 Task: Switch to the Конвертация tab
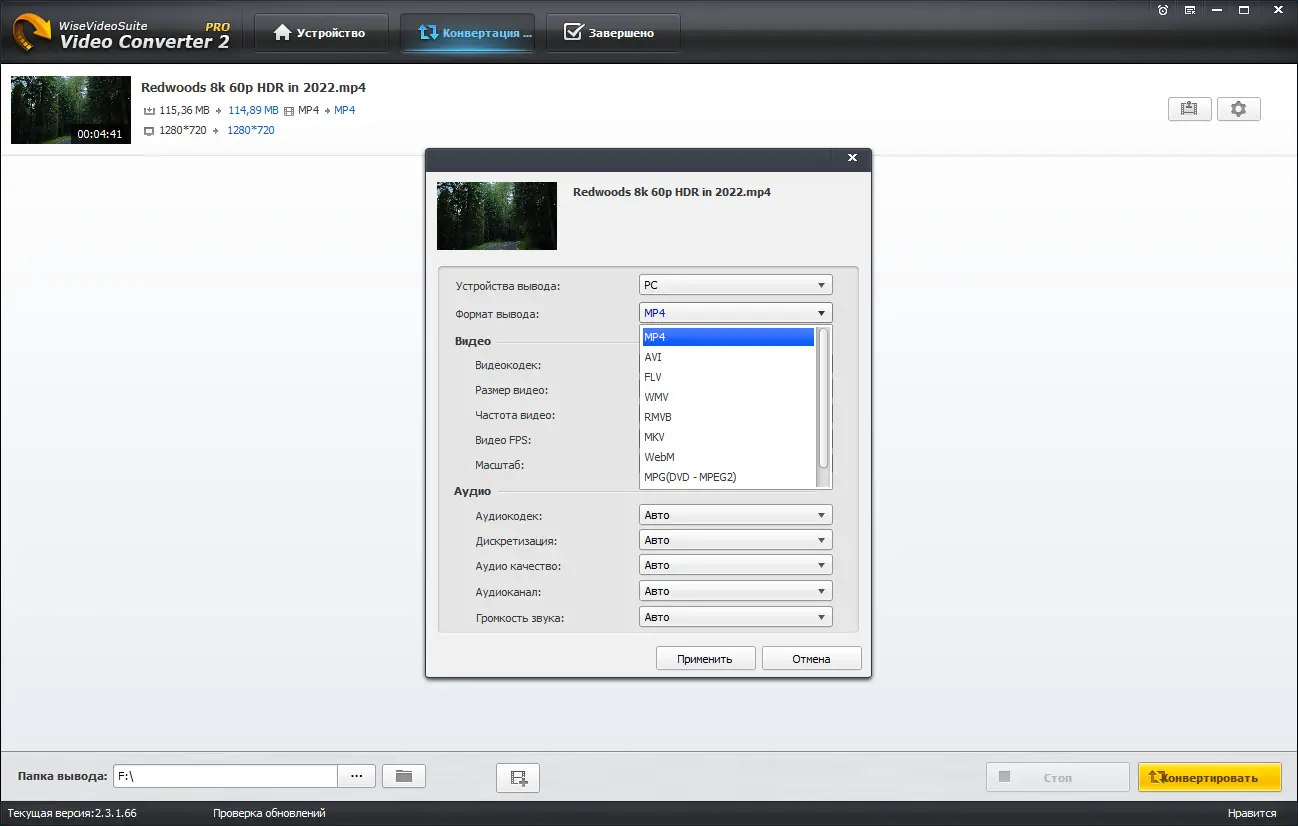467,33
